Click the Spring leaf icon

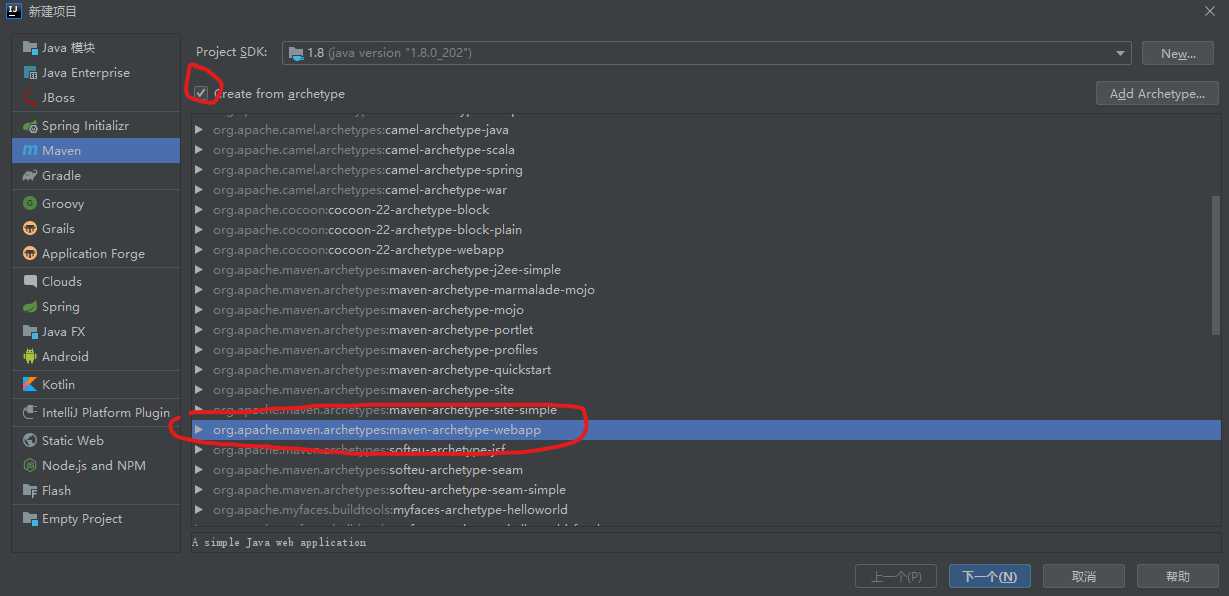[30, 307]
